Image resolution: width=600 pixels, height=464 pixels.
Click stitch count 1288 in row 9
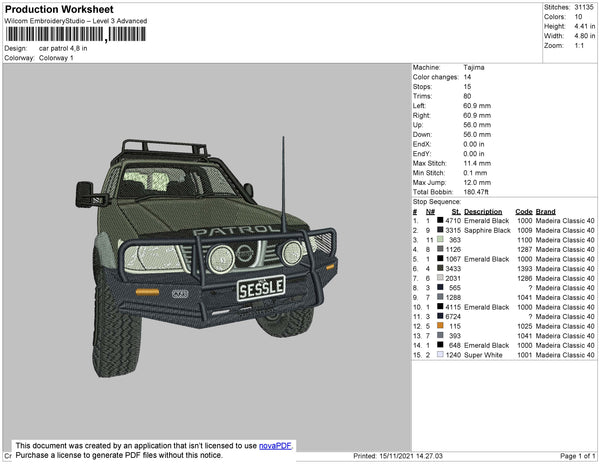pyautogui.click(x=453, y=297)
